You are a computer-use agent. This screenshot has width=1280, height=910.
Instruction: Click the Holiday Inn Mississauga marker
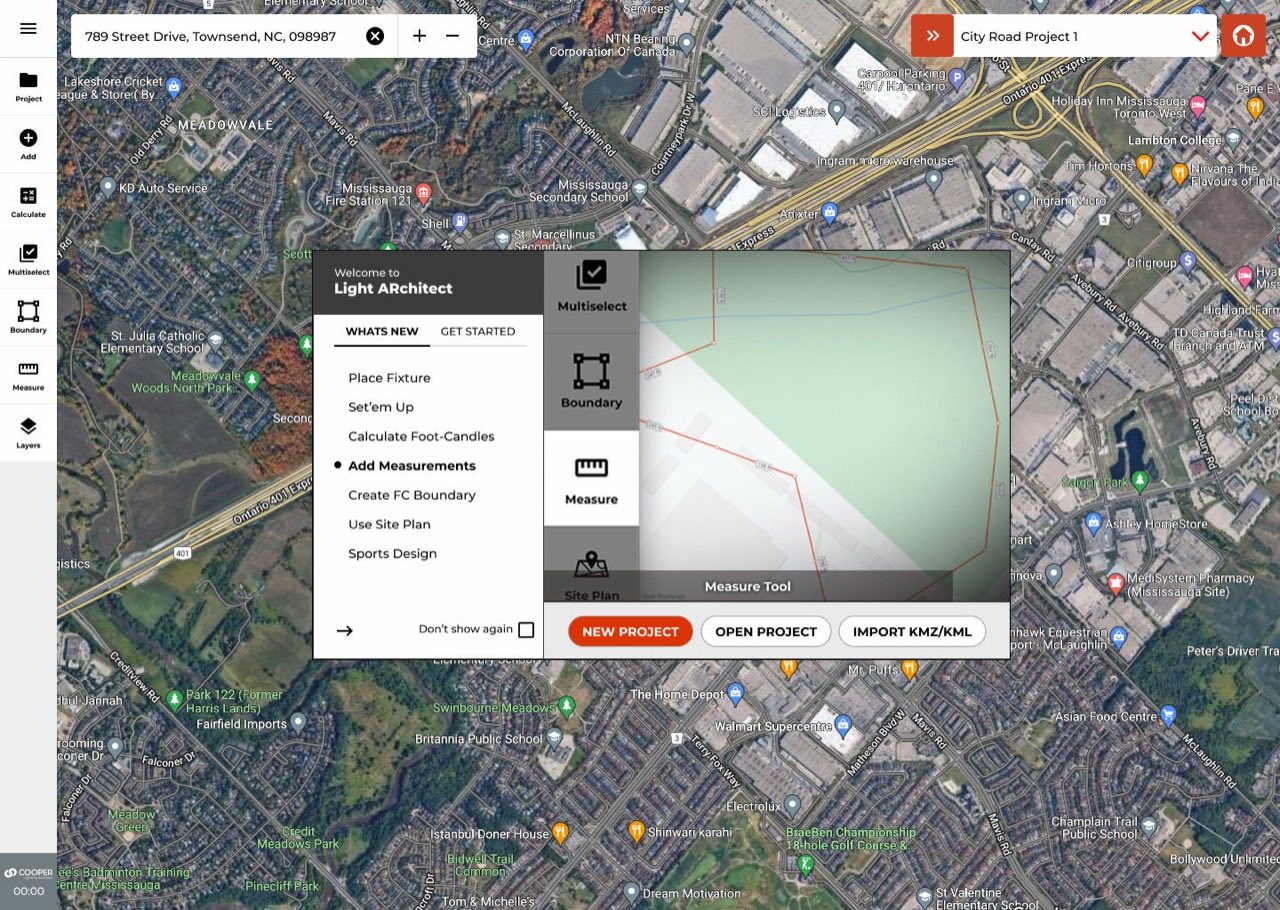[x=1198, y=106]
